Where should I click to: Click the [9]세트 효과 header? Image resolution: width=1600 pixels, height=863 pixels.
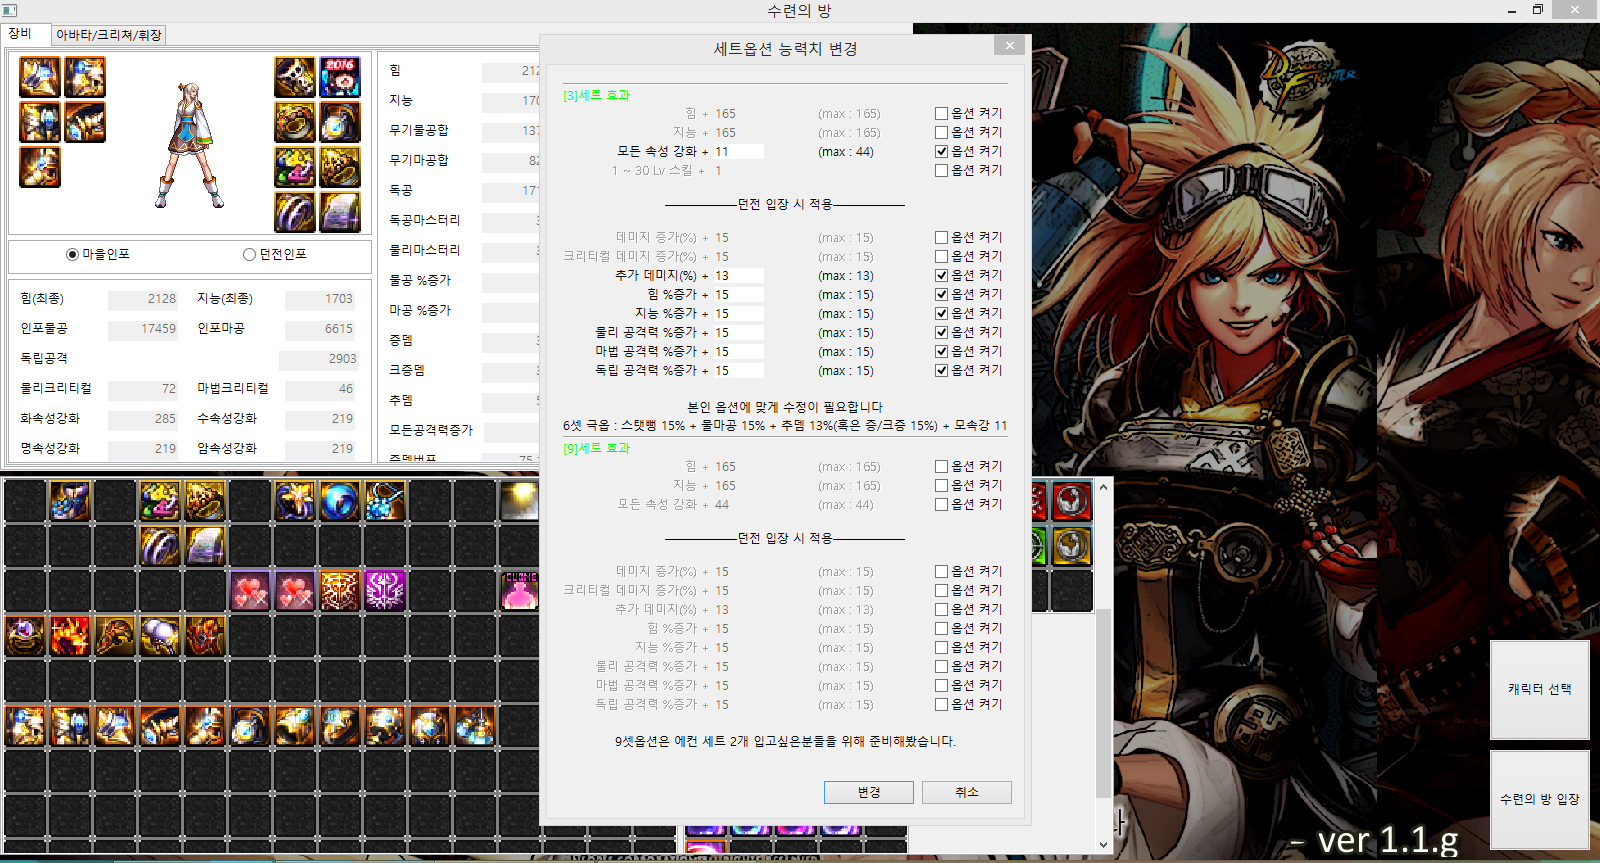pos(597,449)
